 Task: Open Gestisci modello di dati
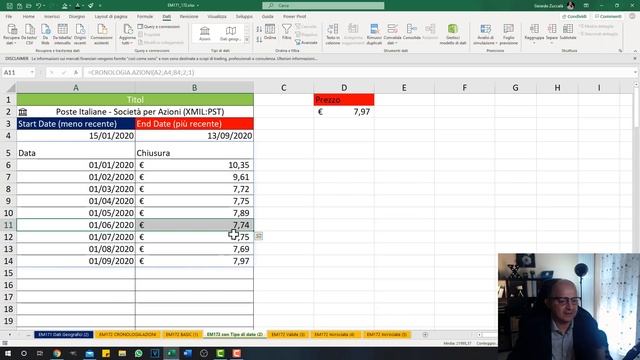pyautogui.click(x=453, y=34)
